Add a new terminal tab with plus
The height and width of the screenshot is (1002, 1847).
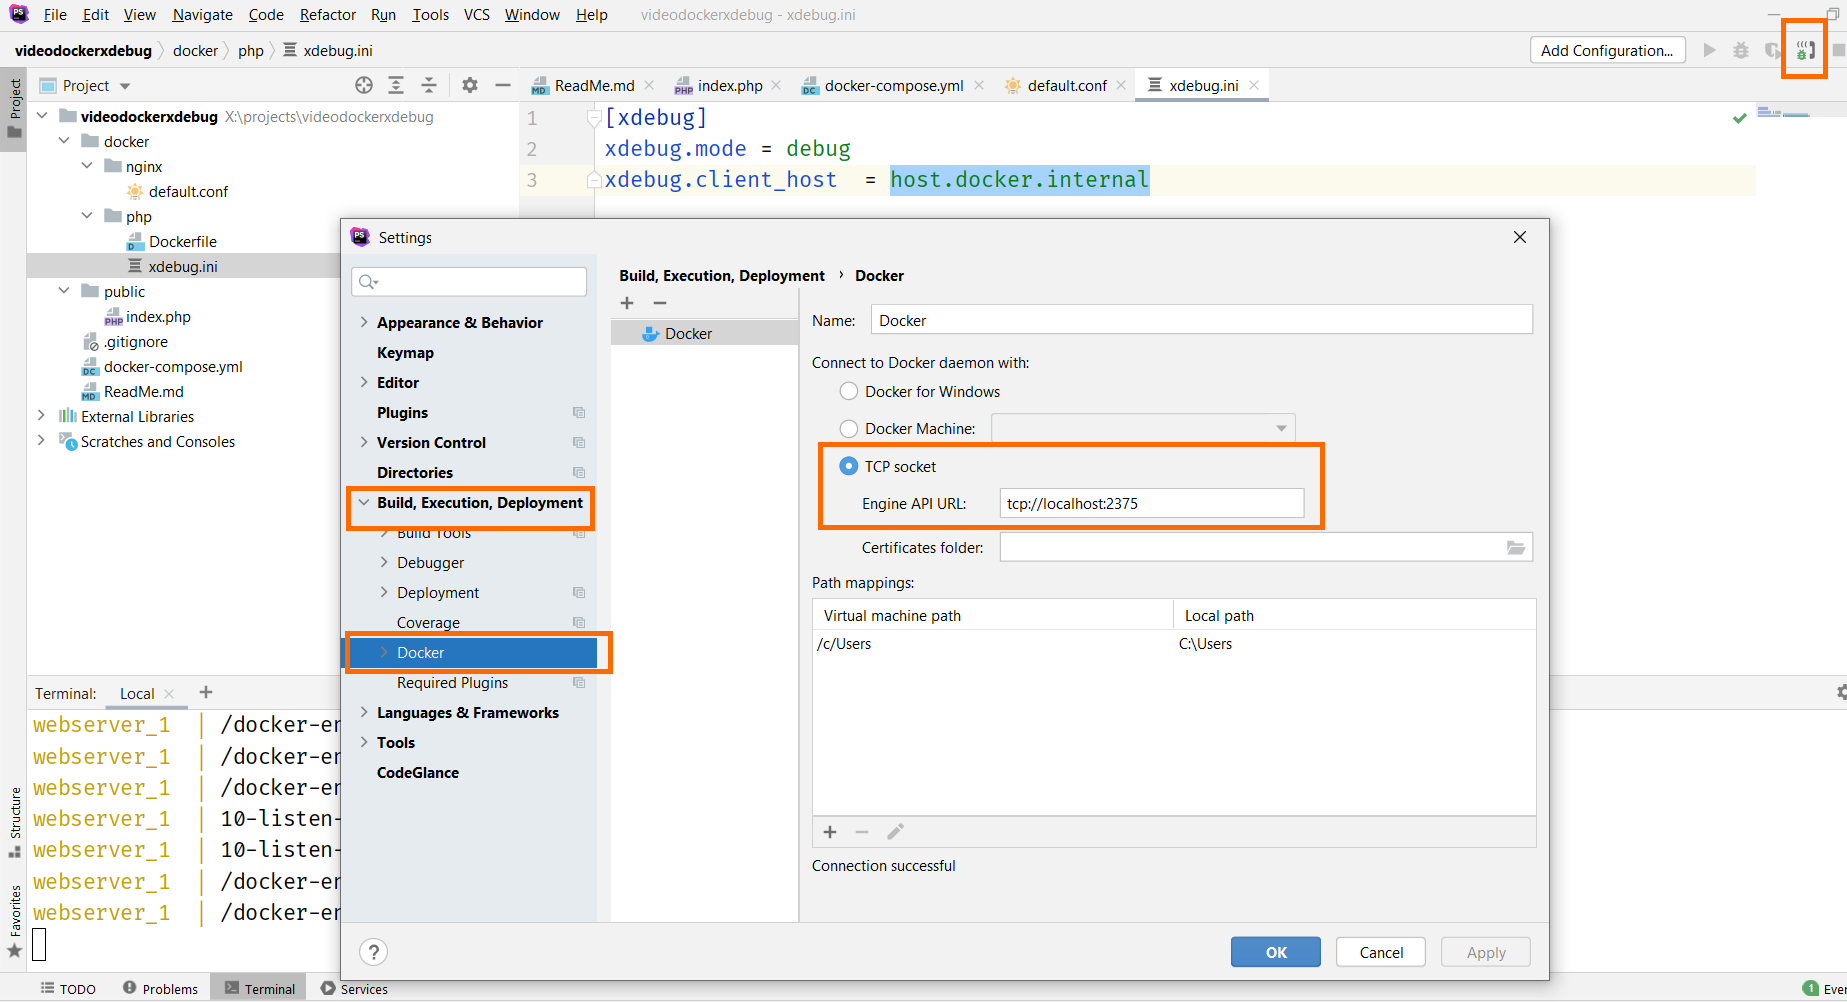tap(206, 692)
